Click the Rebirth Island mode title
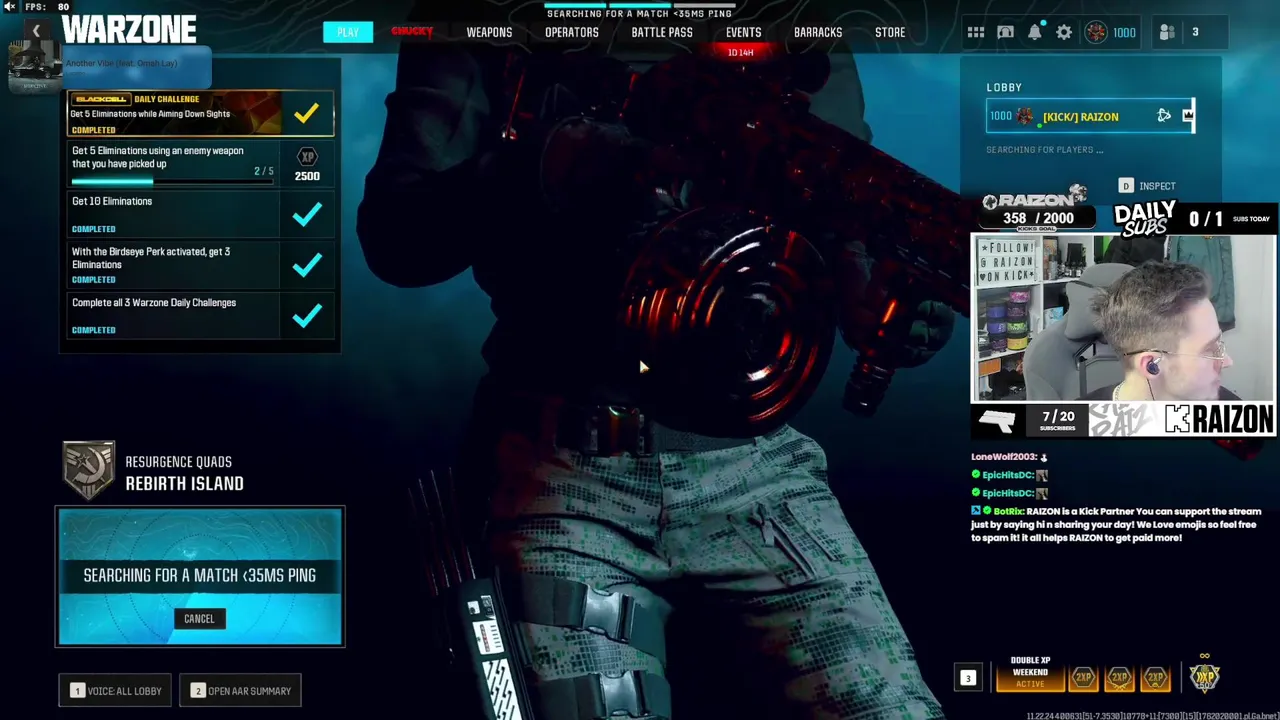 point(184,484)
